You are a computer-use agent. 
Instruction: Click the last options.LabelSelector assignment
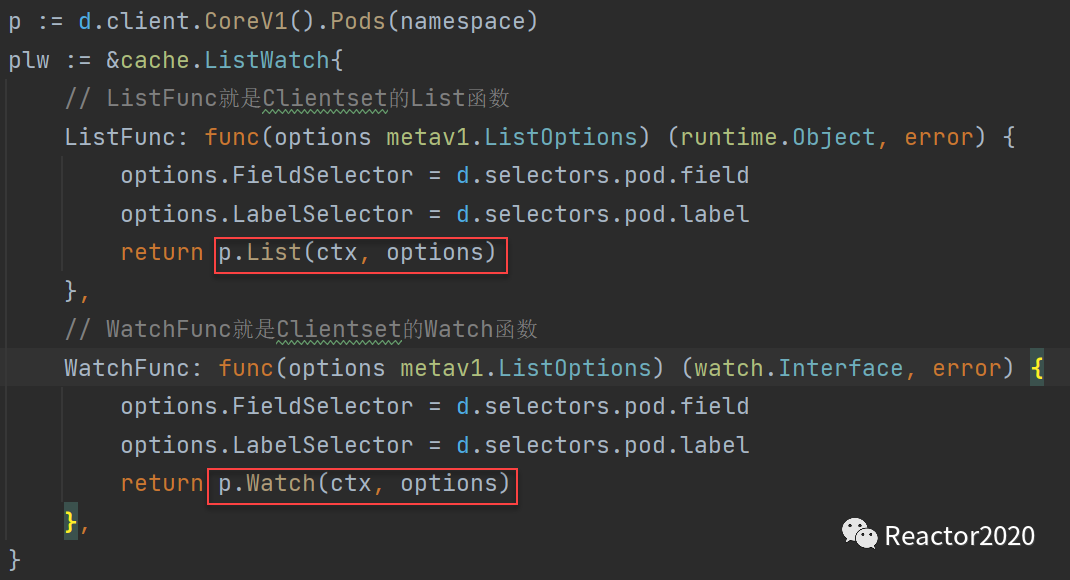tap(435, 445)
